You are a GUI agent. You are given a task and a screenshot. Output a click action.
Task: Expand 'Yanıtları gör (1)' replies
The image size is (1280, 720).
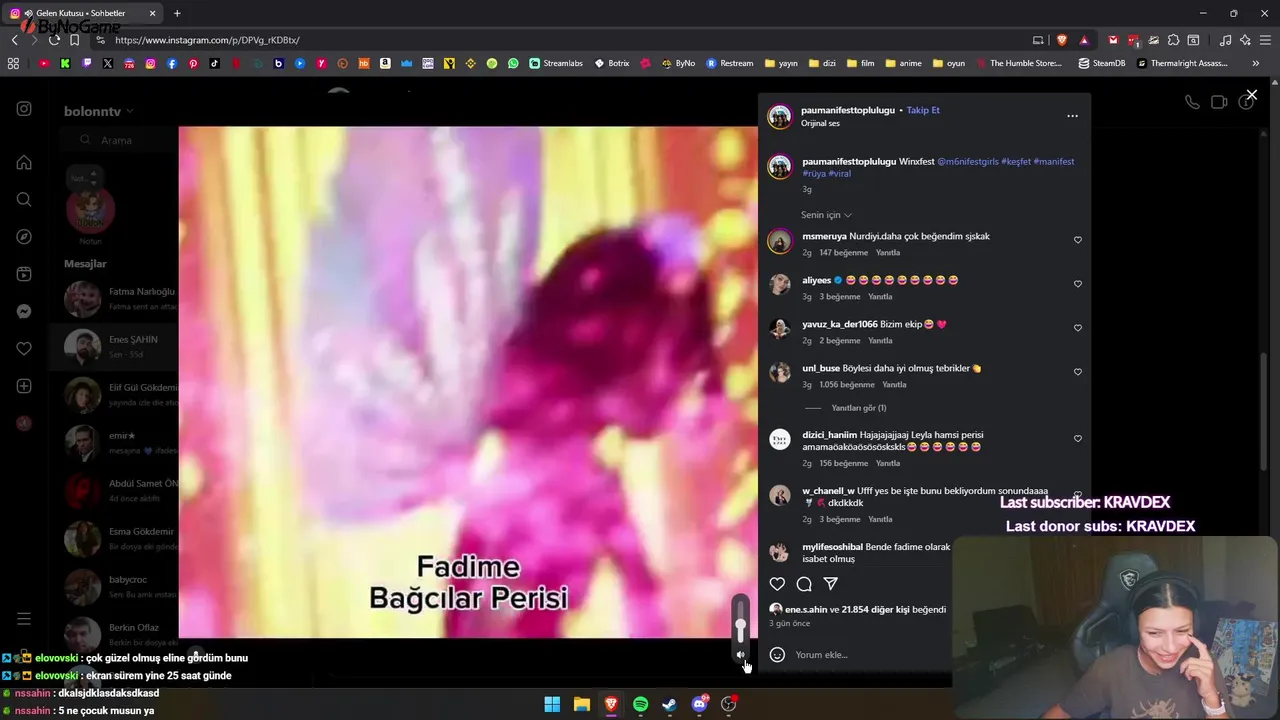point(859,408)
